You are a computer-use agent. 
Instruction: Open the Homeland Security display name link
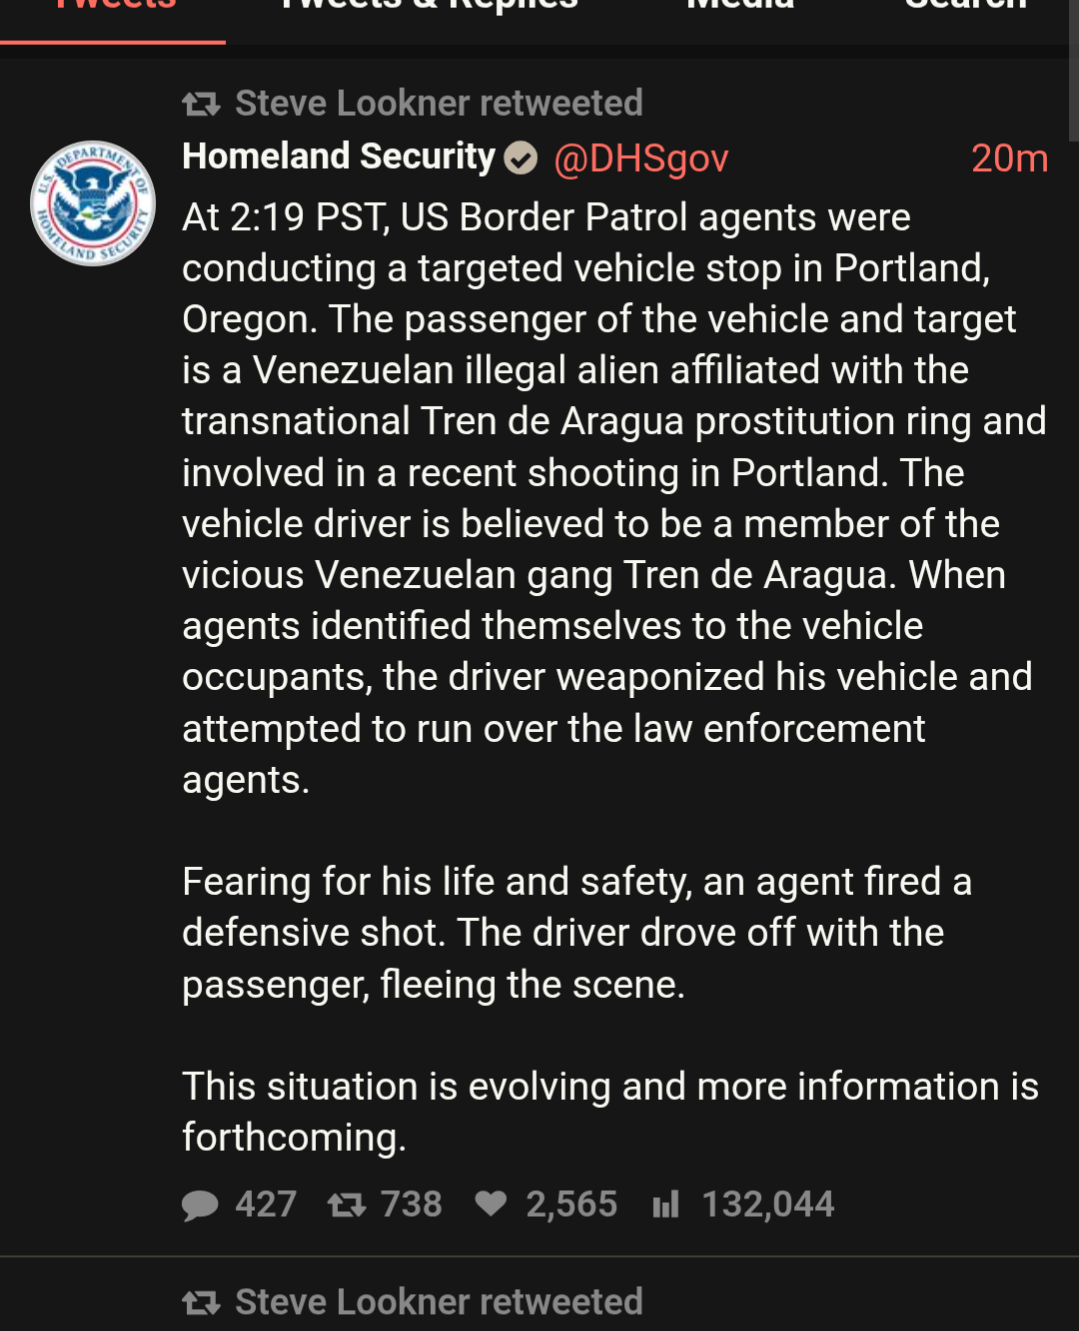[338, 157]
